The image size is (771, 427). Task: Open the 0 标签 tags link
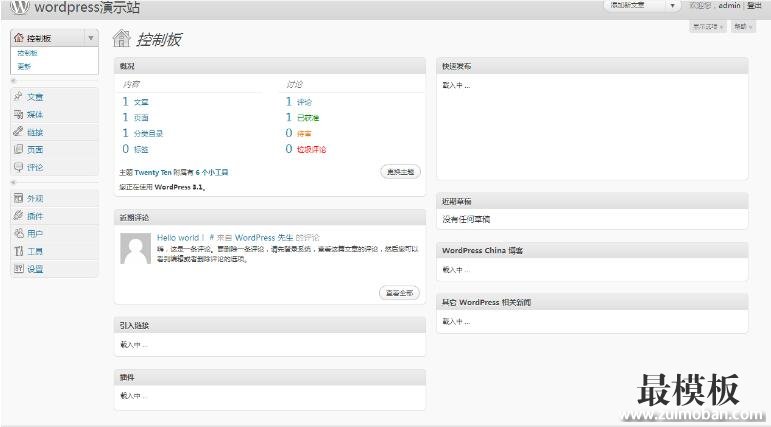point(135,149)
